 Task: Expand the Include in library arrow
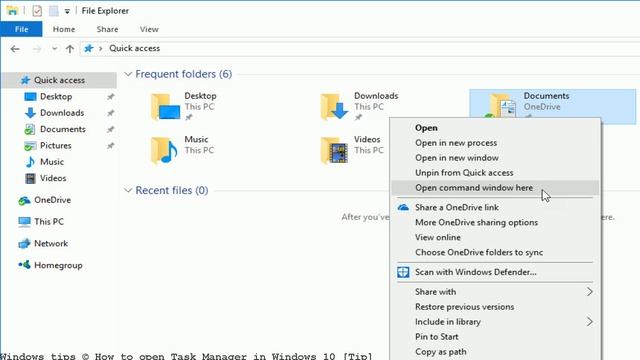(x=590, y=322)
